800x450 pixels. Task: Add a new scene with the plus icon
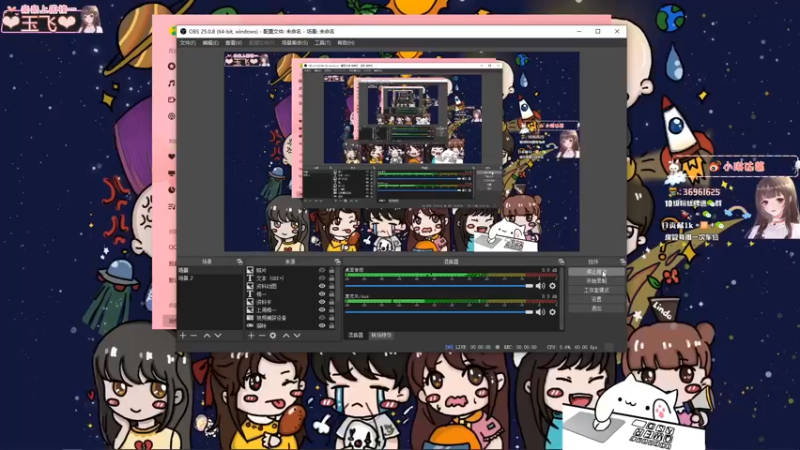click(183, 336)
